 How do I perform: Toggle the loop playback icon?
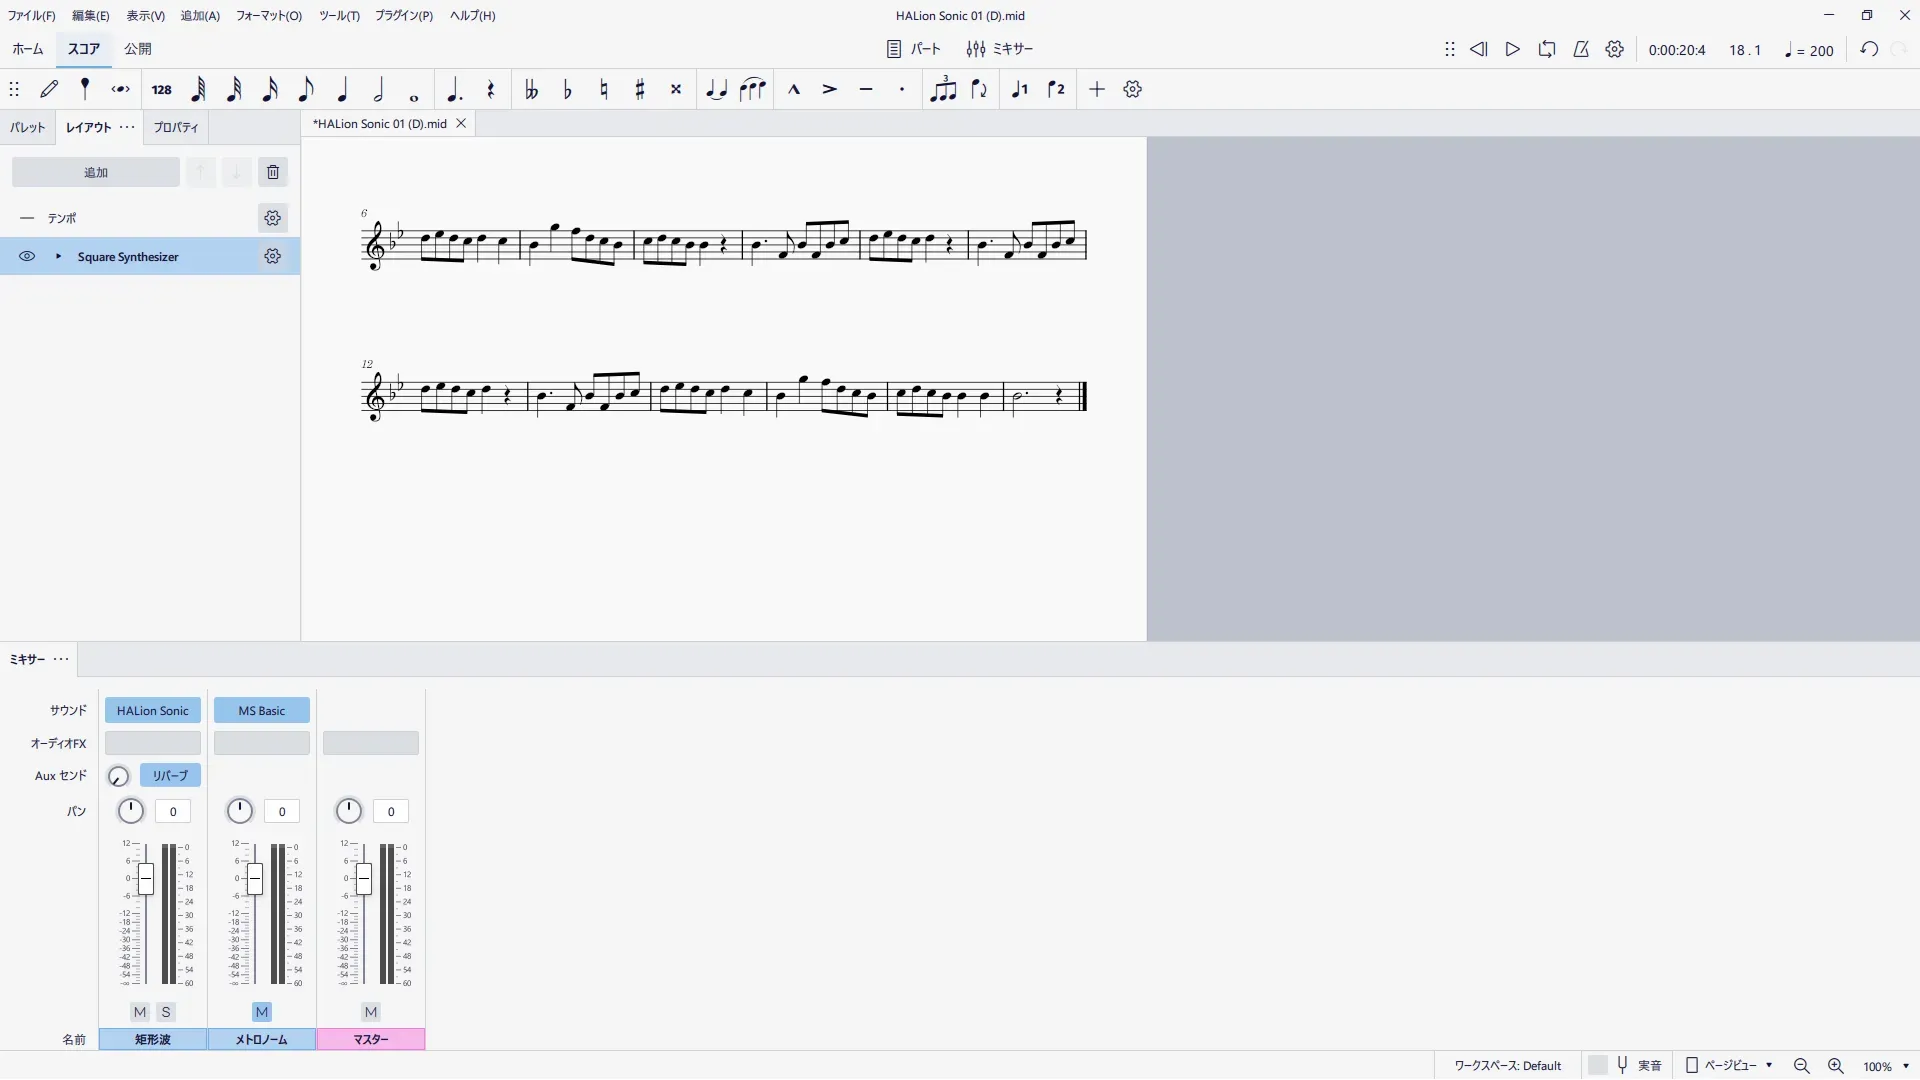[1547, 49]
